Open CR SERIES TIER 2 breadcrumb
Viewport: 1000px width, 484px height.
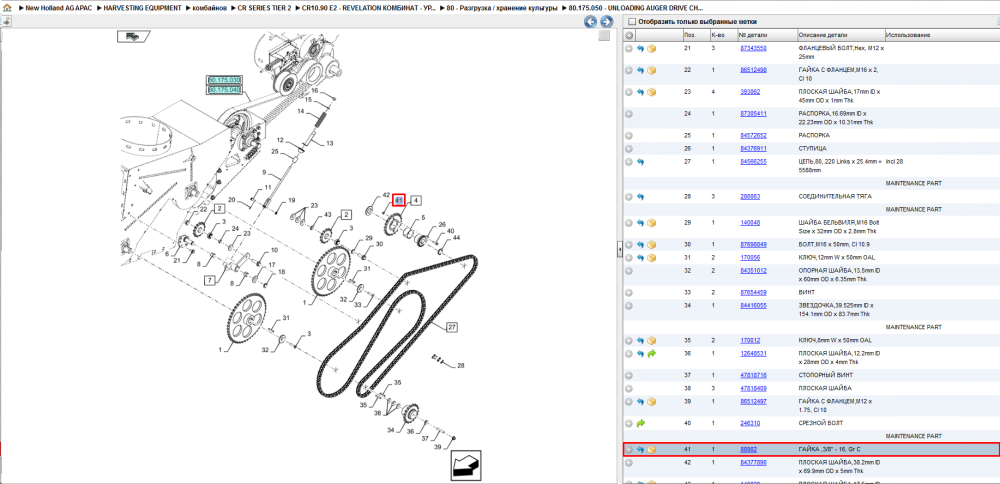pyautogui.click(x=265, y=8)
